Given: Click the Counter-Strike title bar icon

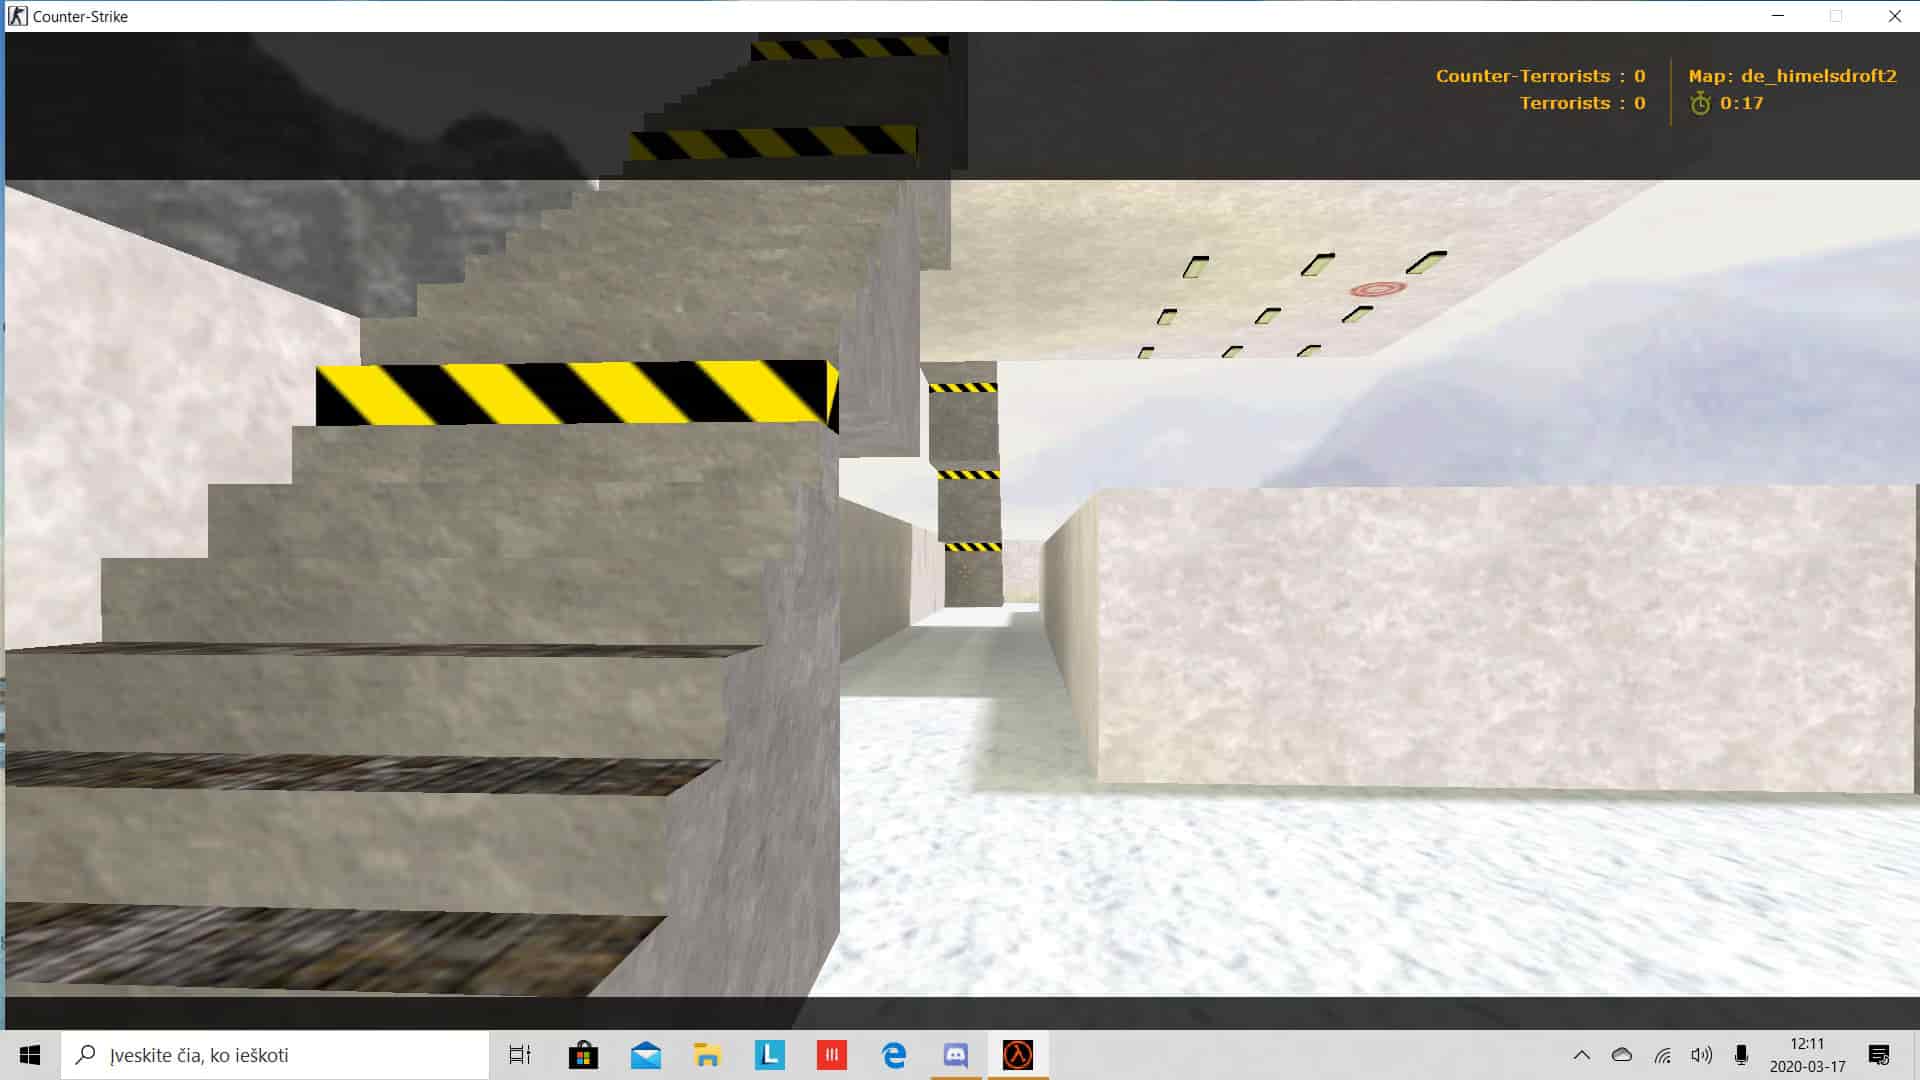Looking at the screenshot, I should click(18, 16).
